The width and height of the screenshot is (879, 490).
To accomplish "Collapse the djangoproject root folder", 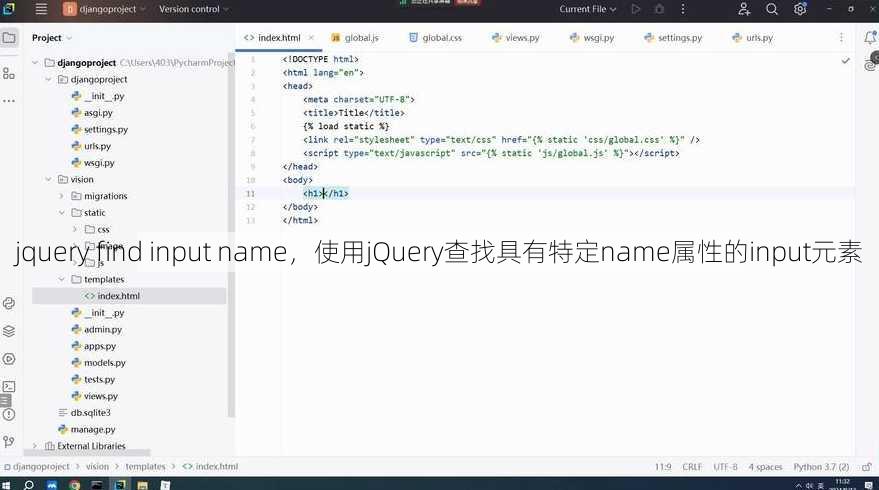I will (35, 63).
